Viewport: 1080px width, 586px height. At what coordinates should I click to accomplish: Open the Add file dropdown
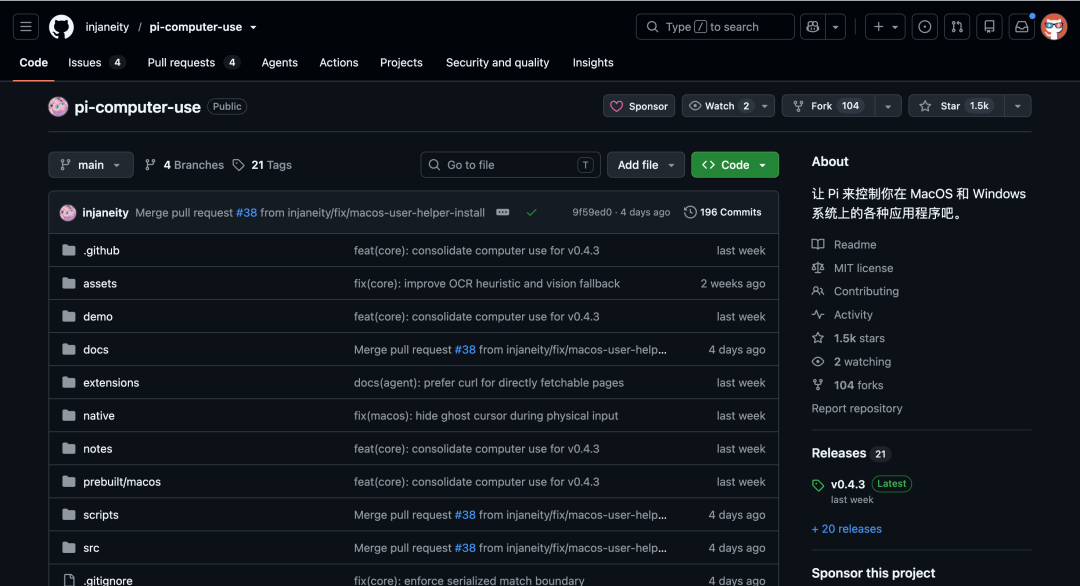(x=645, y=165)
